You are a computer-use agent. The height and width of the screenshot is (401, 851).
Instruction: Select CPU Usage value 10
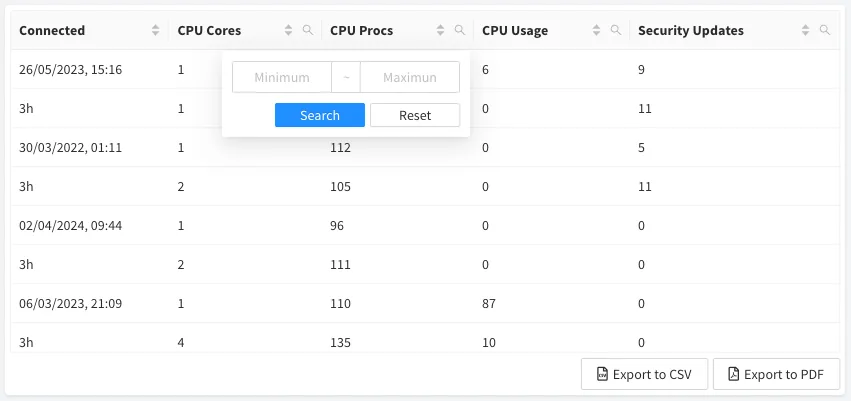pos(489,343)
